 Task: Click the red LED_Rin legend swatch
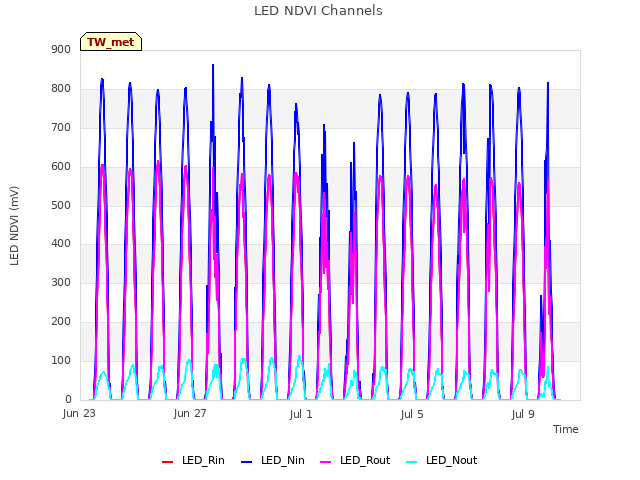(167, 462)
